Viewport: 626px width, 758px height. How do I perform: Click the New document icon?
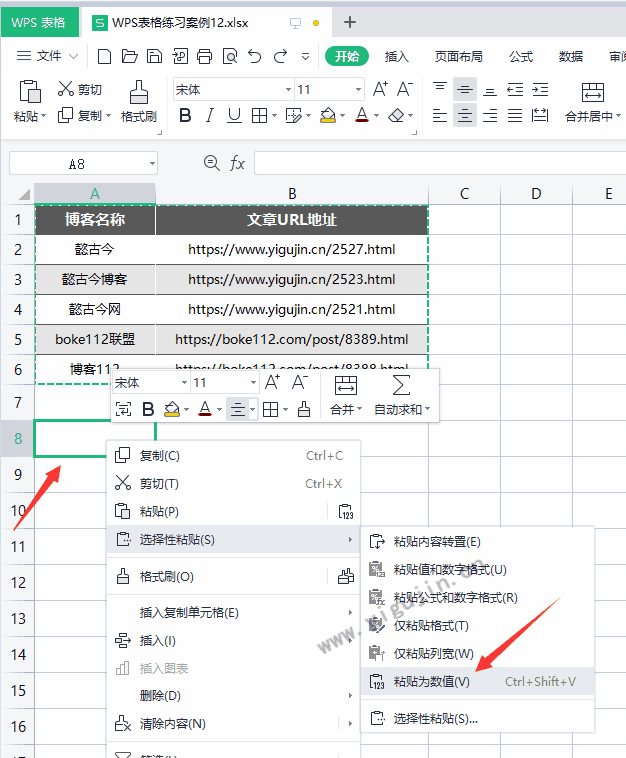(x=104, y=57)
